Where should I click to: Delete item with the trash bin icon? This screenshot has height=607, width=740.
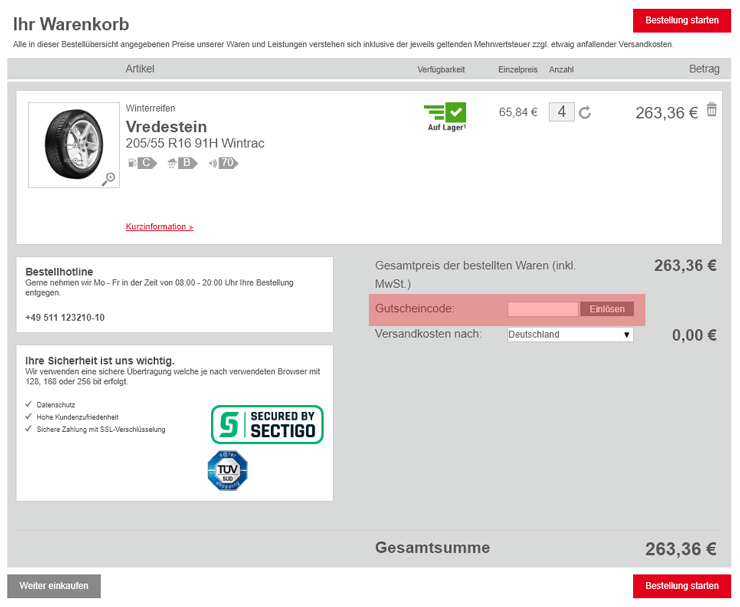(712, 110)
